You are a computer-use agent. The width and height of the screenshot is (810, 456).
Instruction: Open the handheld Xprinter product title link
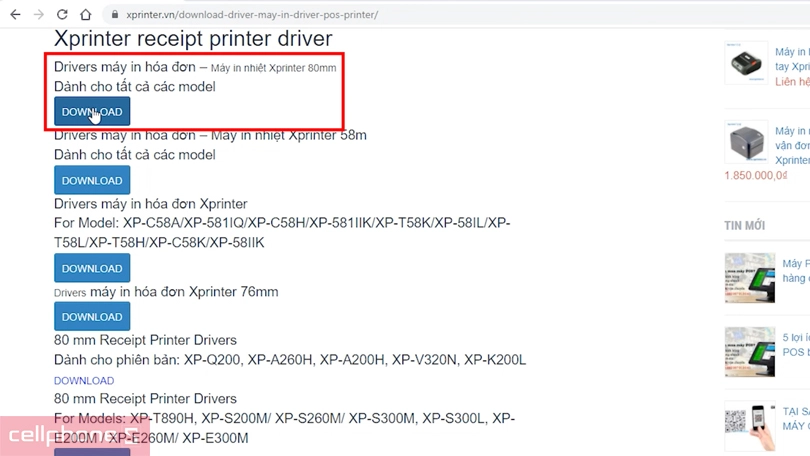[792, 59]
